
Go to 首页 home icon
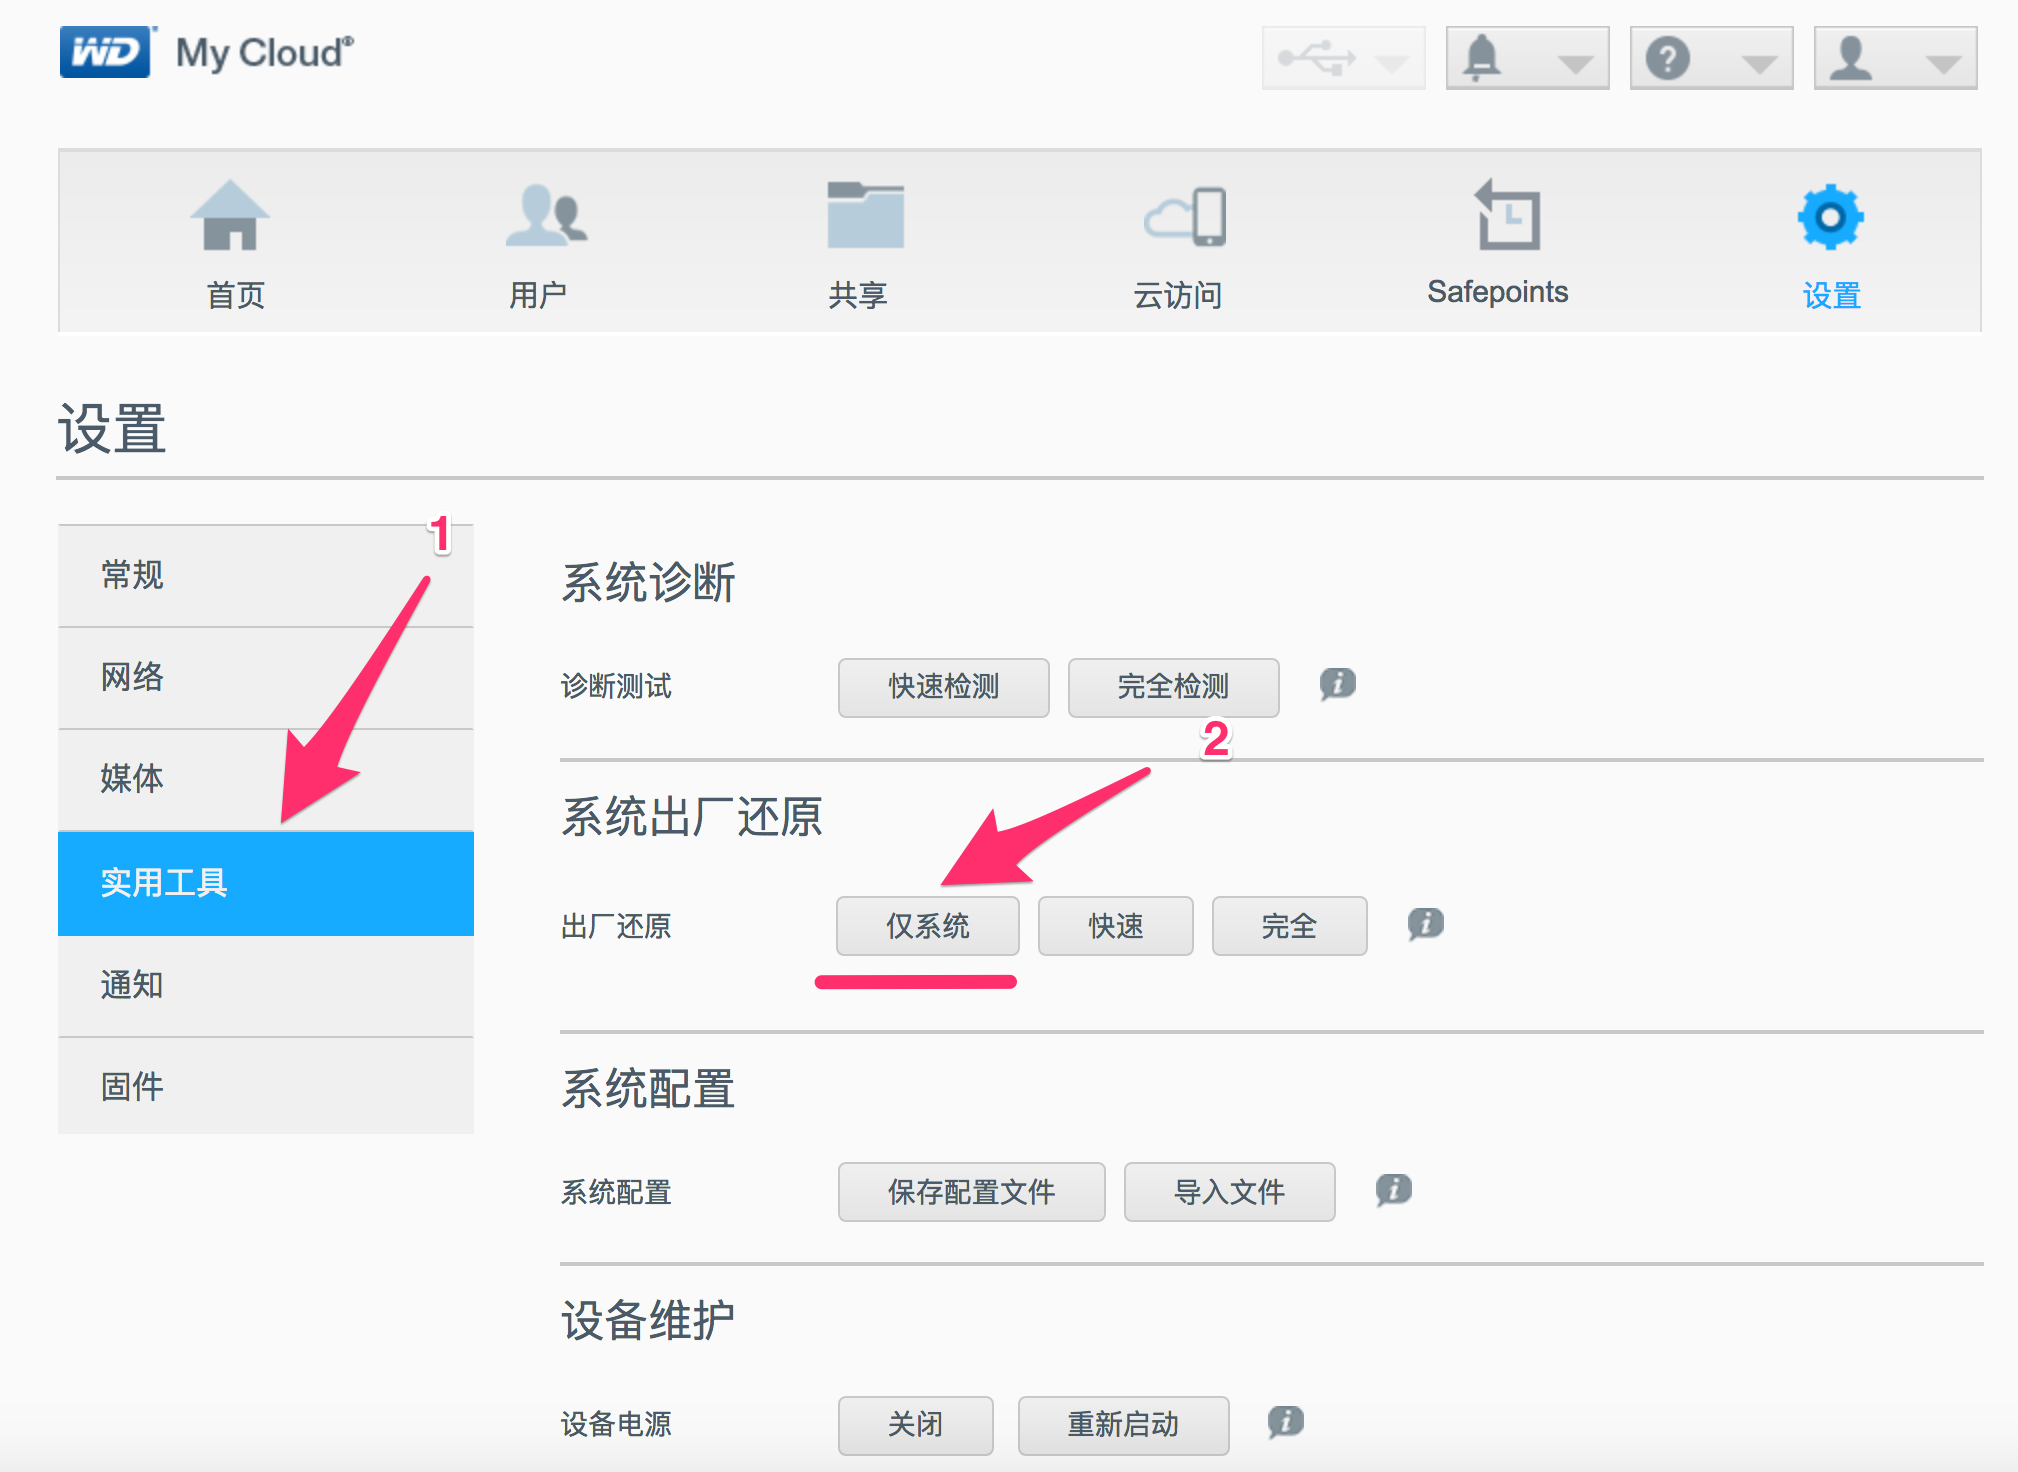point(231,215)
